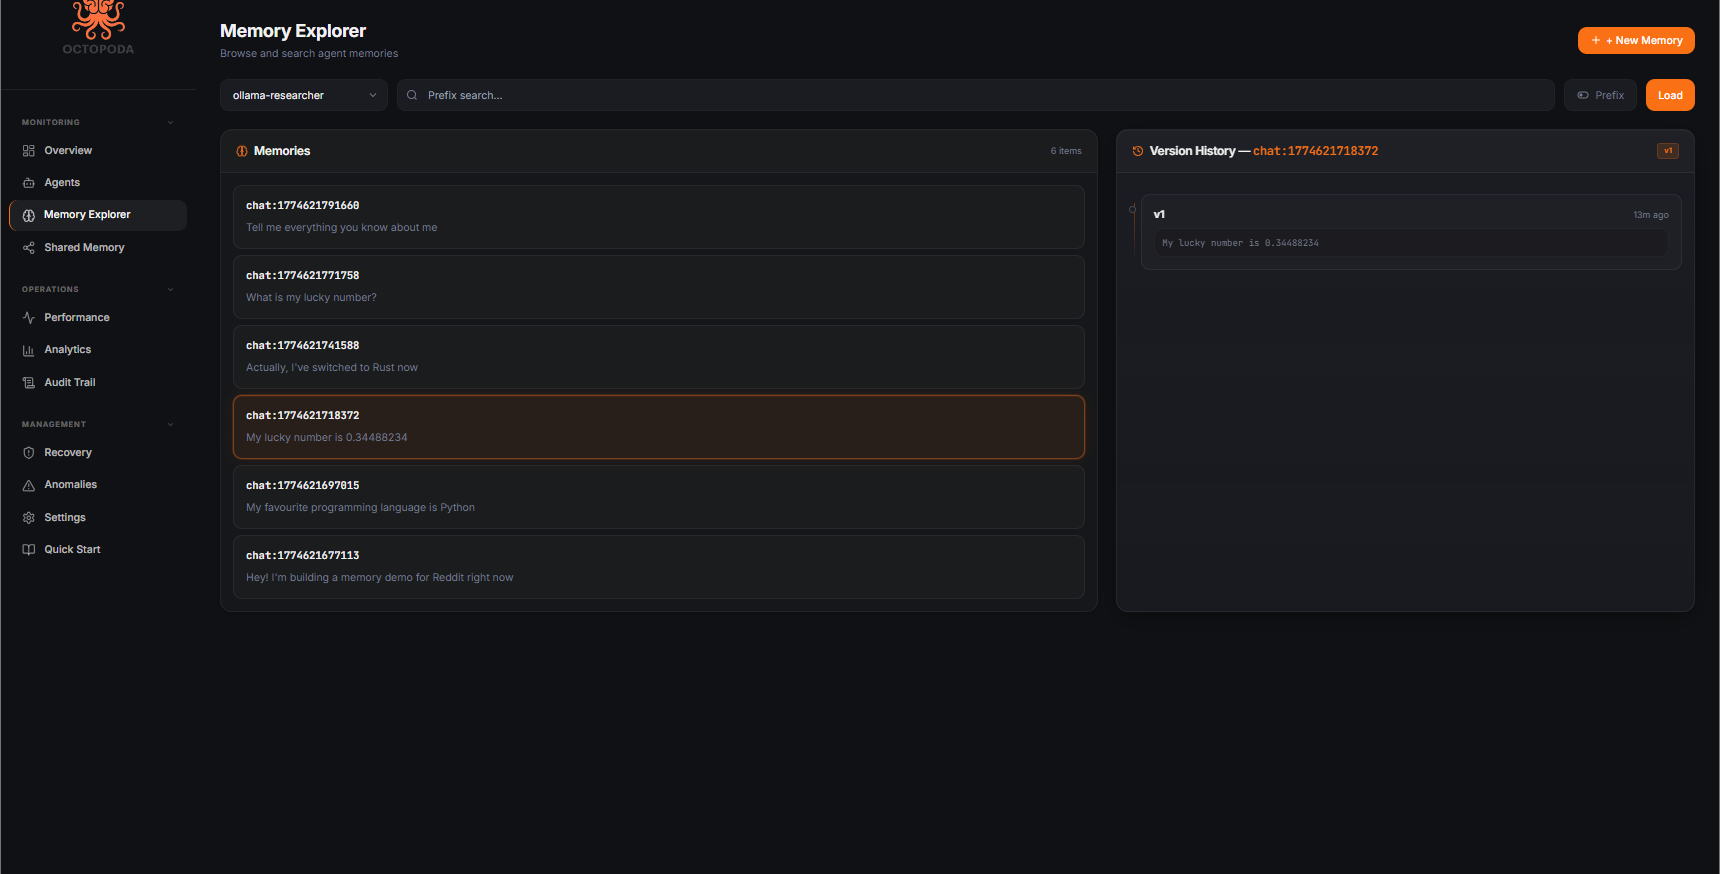Click the Recovery shield icon

[29, 453]
